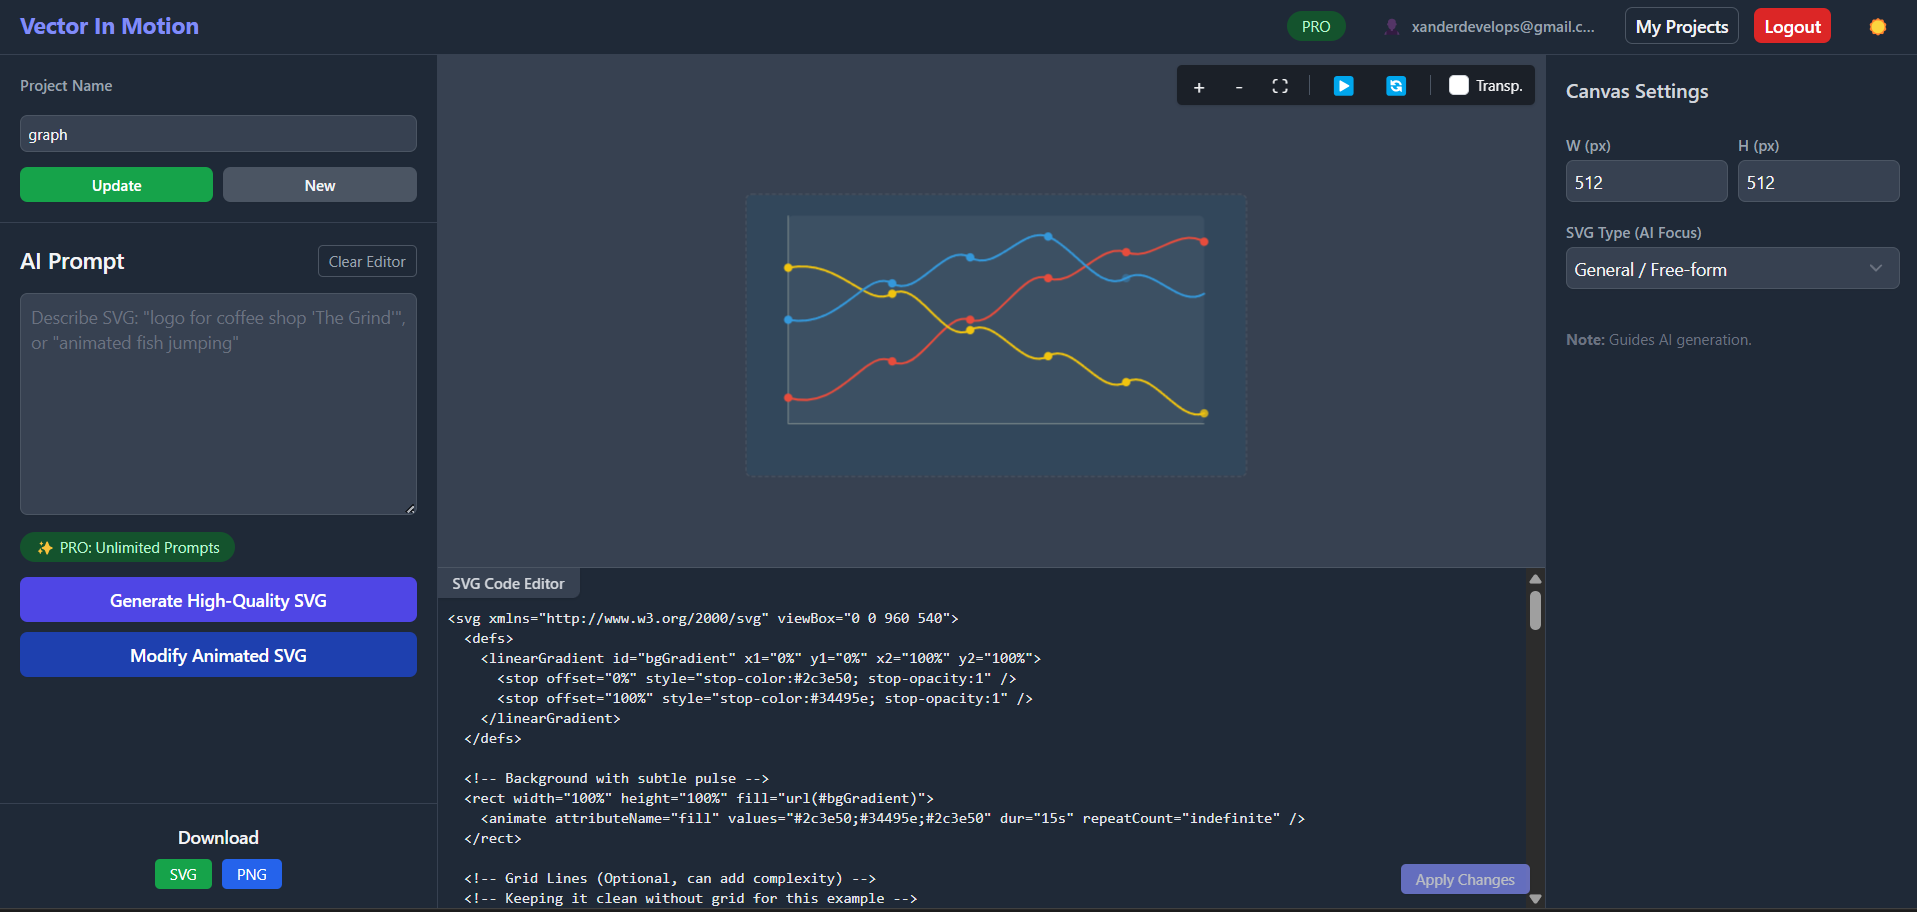This screenshot has width=1917, height=912.
Task: Apply Changes in the code editor
Action: click(x=1464, y=879)
